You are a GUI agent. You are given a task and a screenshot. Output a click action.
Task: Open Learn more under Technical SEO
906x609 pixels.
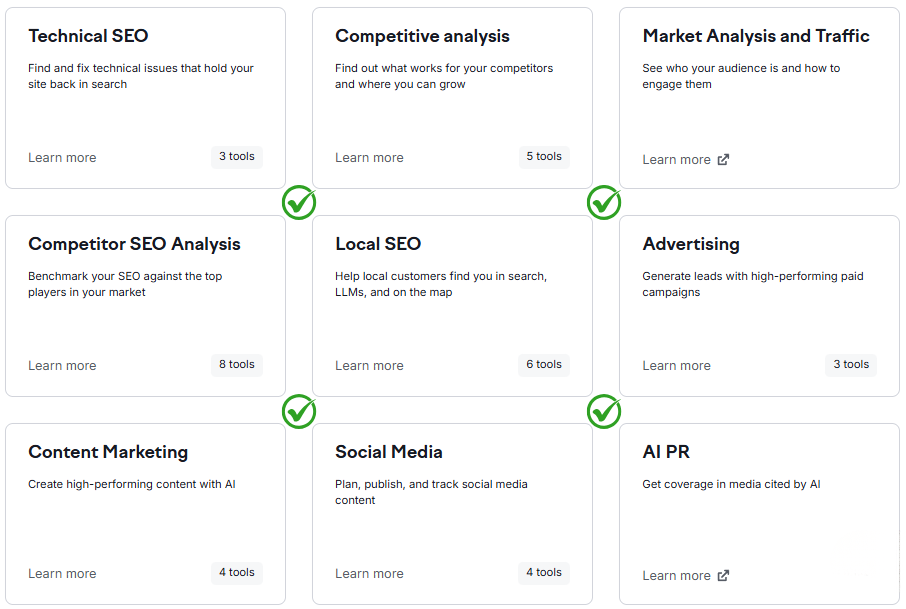pyautogui.click(x=62, y=157)
